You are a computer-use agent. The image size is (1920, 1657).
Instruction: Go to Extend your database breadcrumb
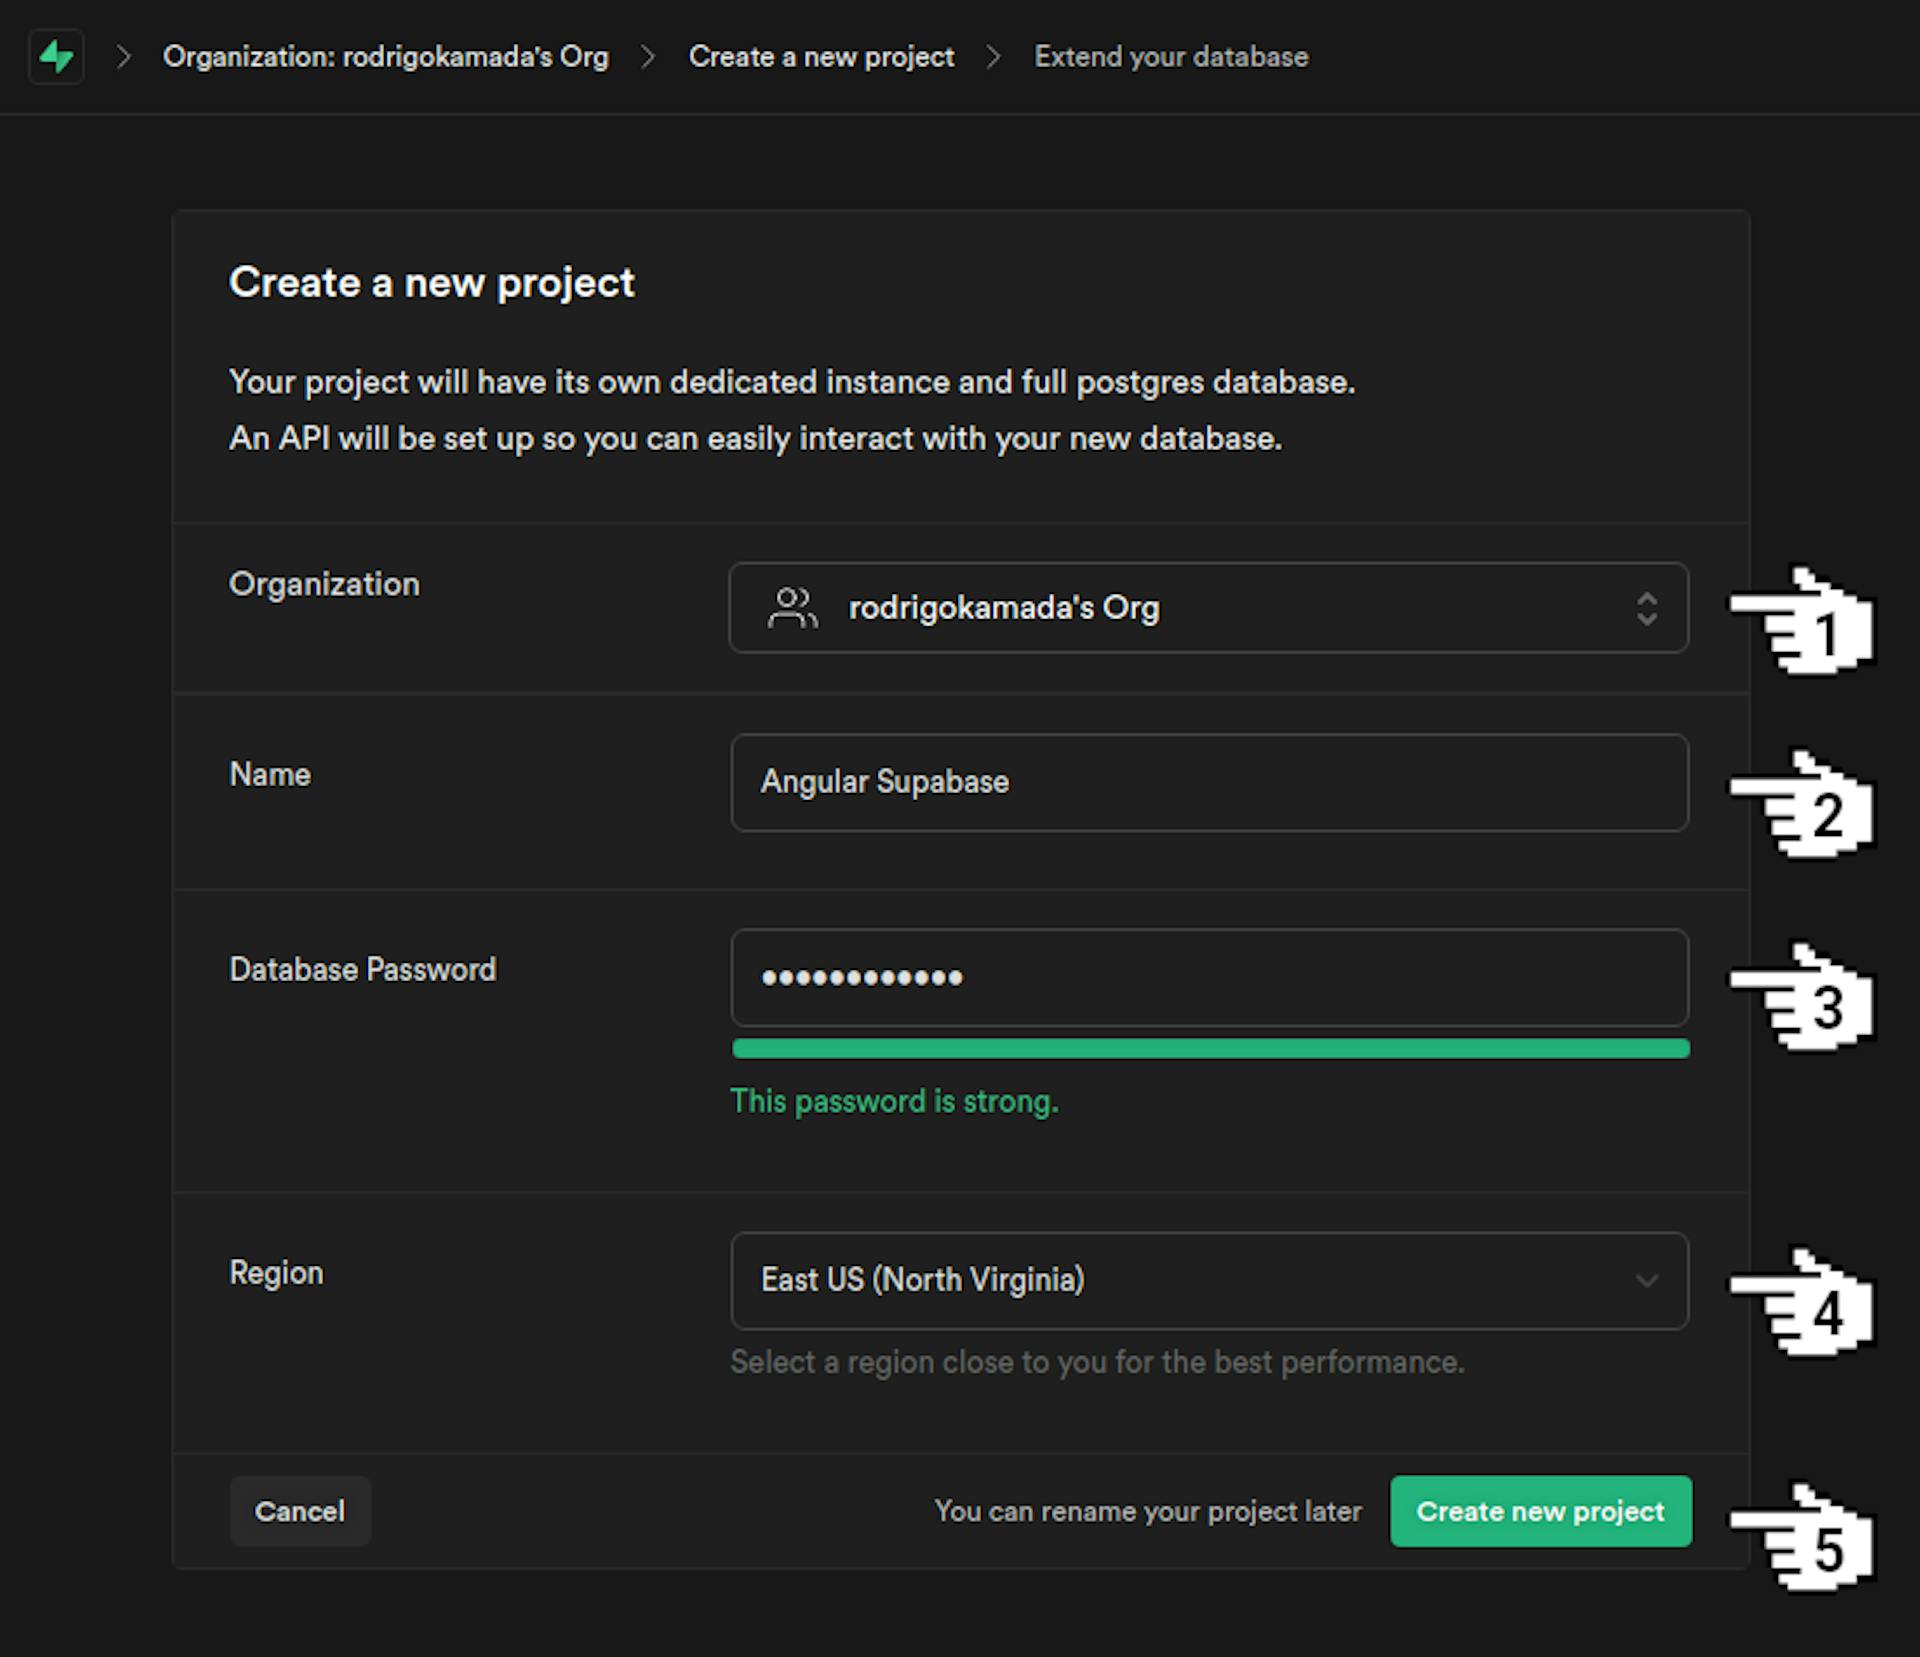point(1170,57)
